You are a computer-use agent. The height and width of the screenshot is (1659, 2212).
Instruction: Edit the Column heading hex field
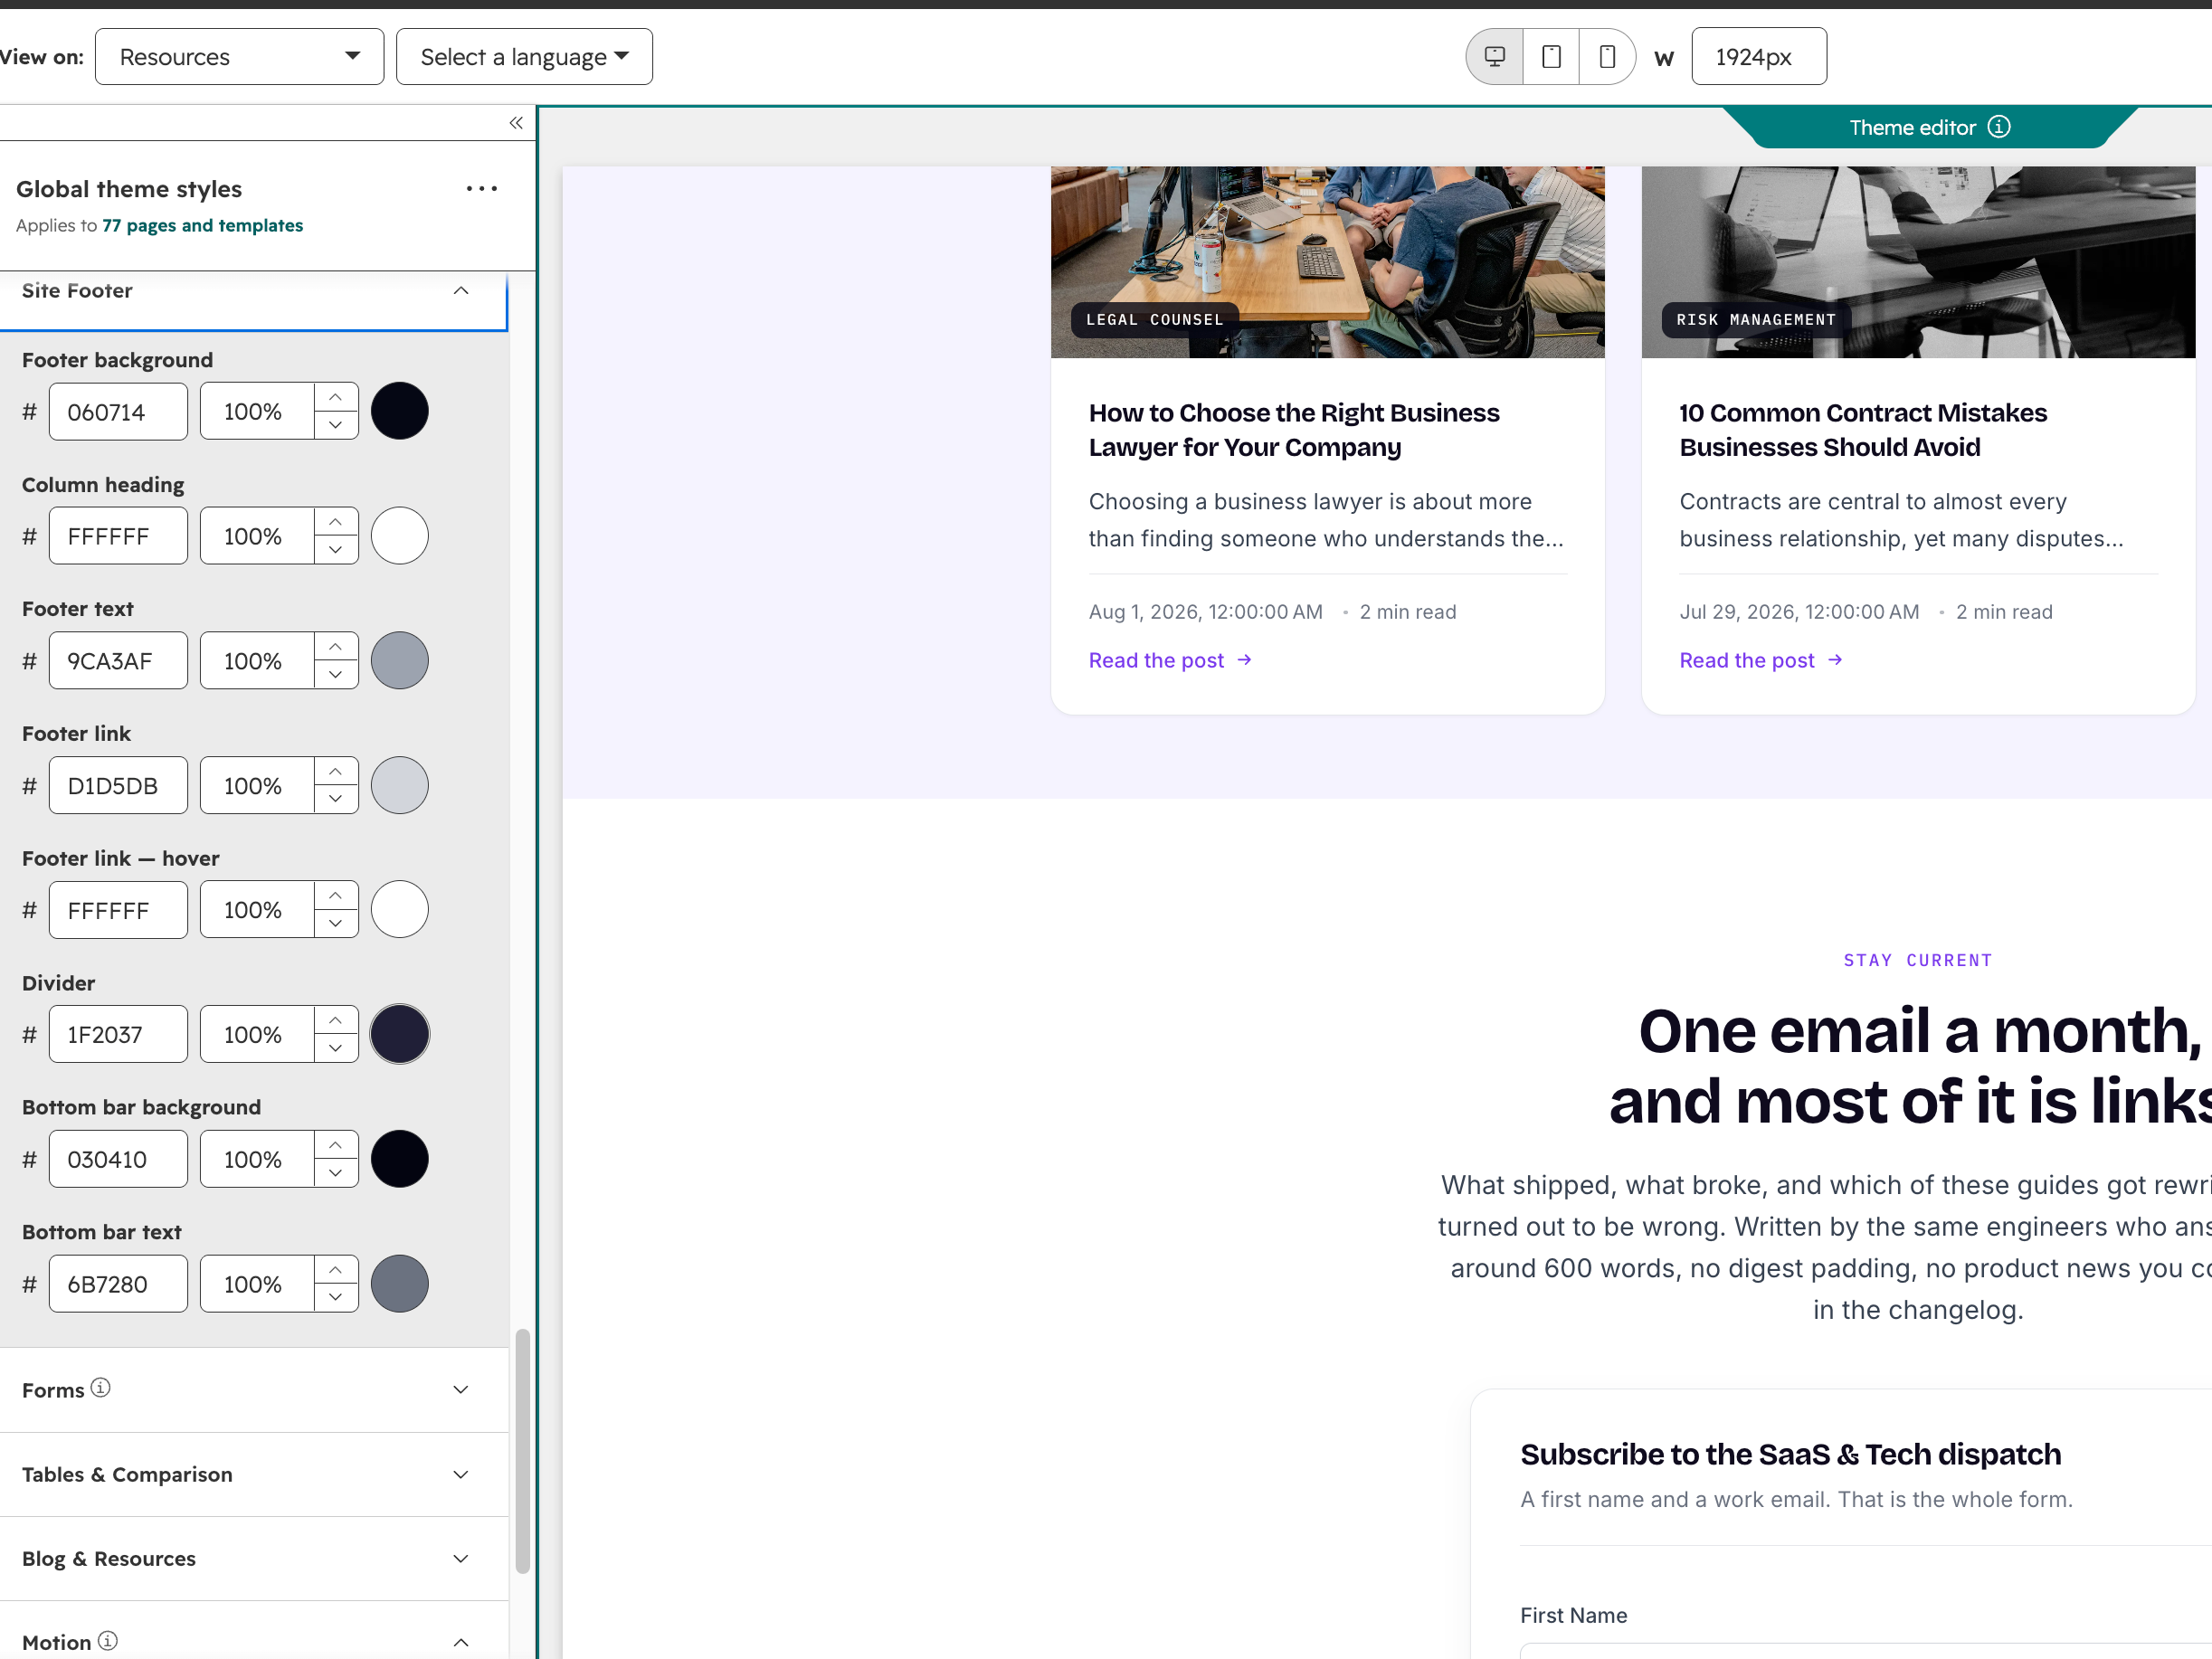(x=118, y=536)
